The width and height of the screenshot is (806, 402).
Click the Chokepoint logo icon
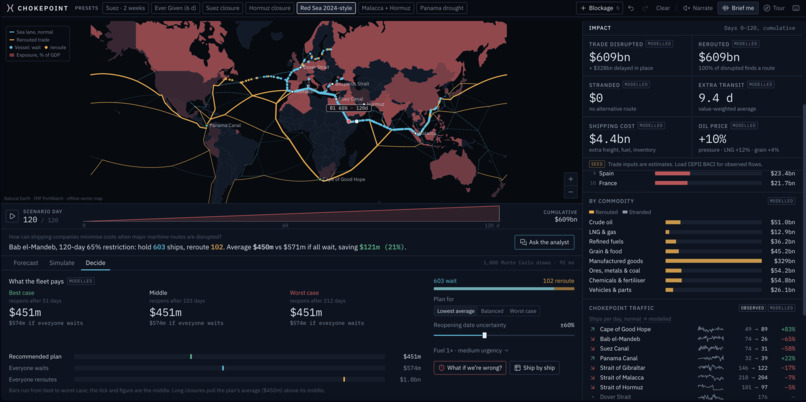pyautogui.click(x=10, y=8)
